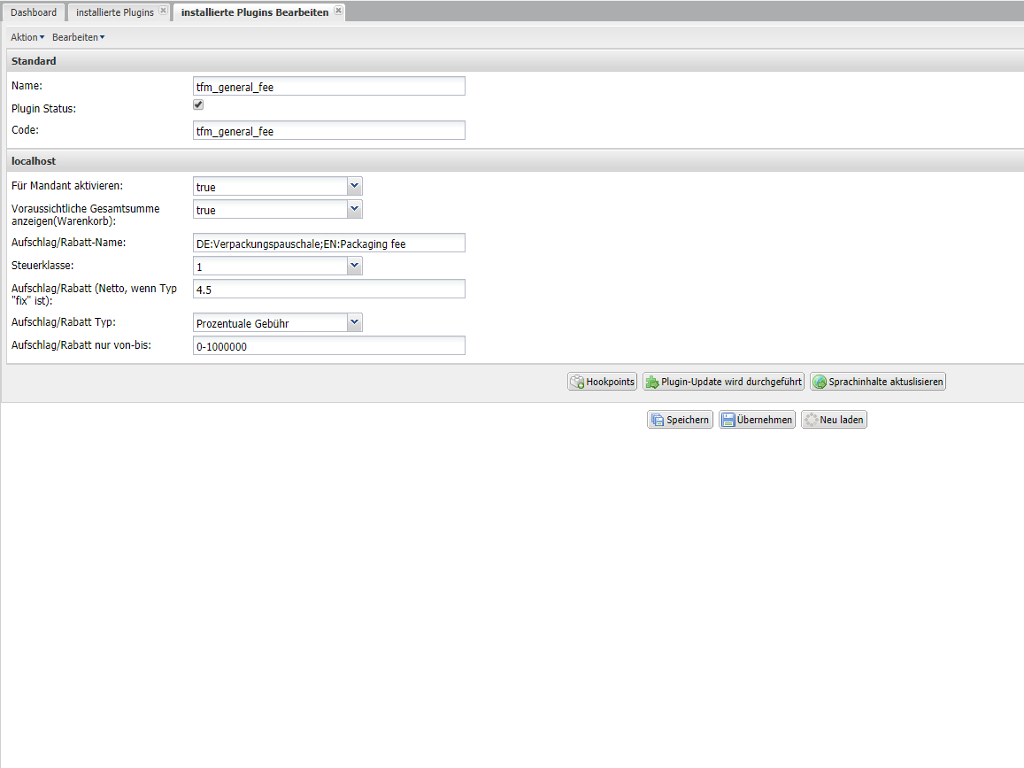Open the Steuerklasse dropdown
The image size is (1024, 768).
354,266
